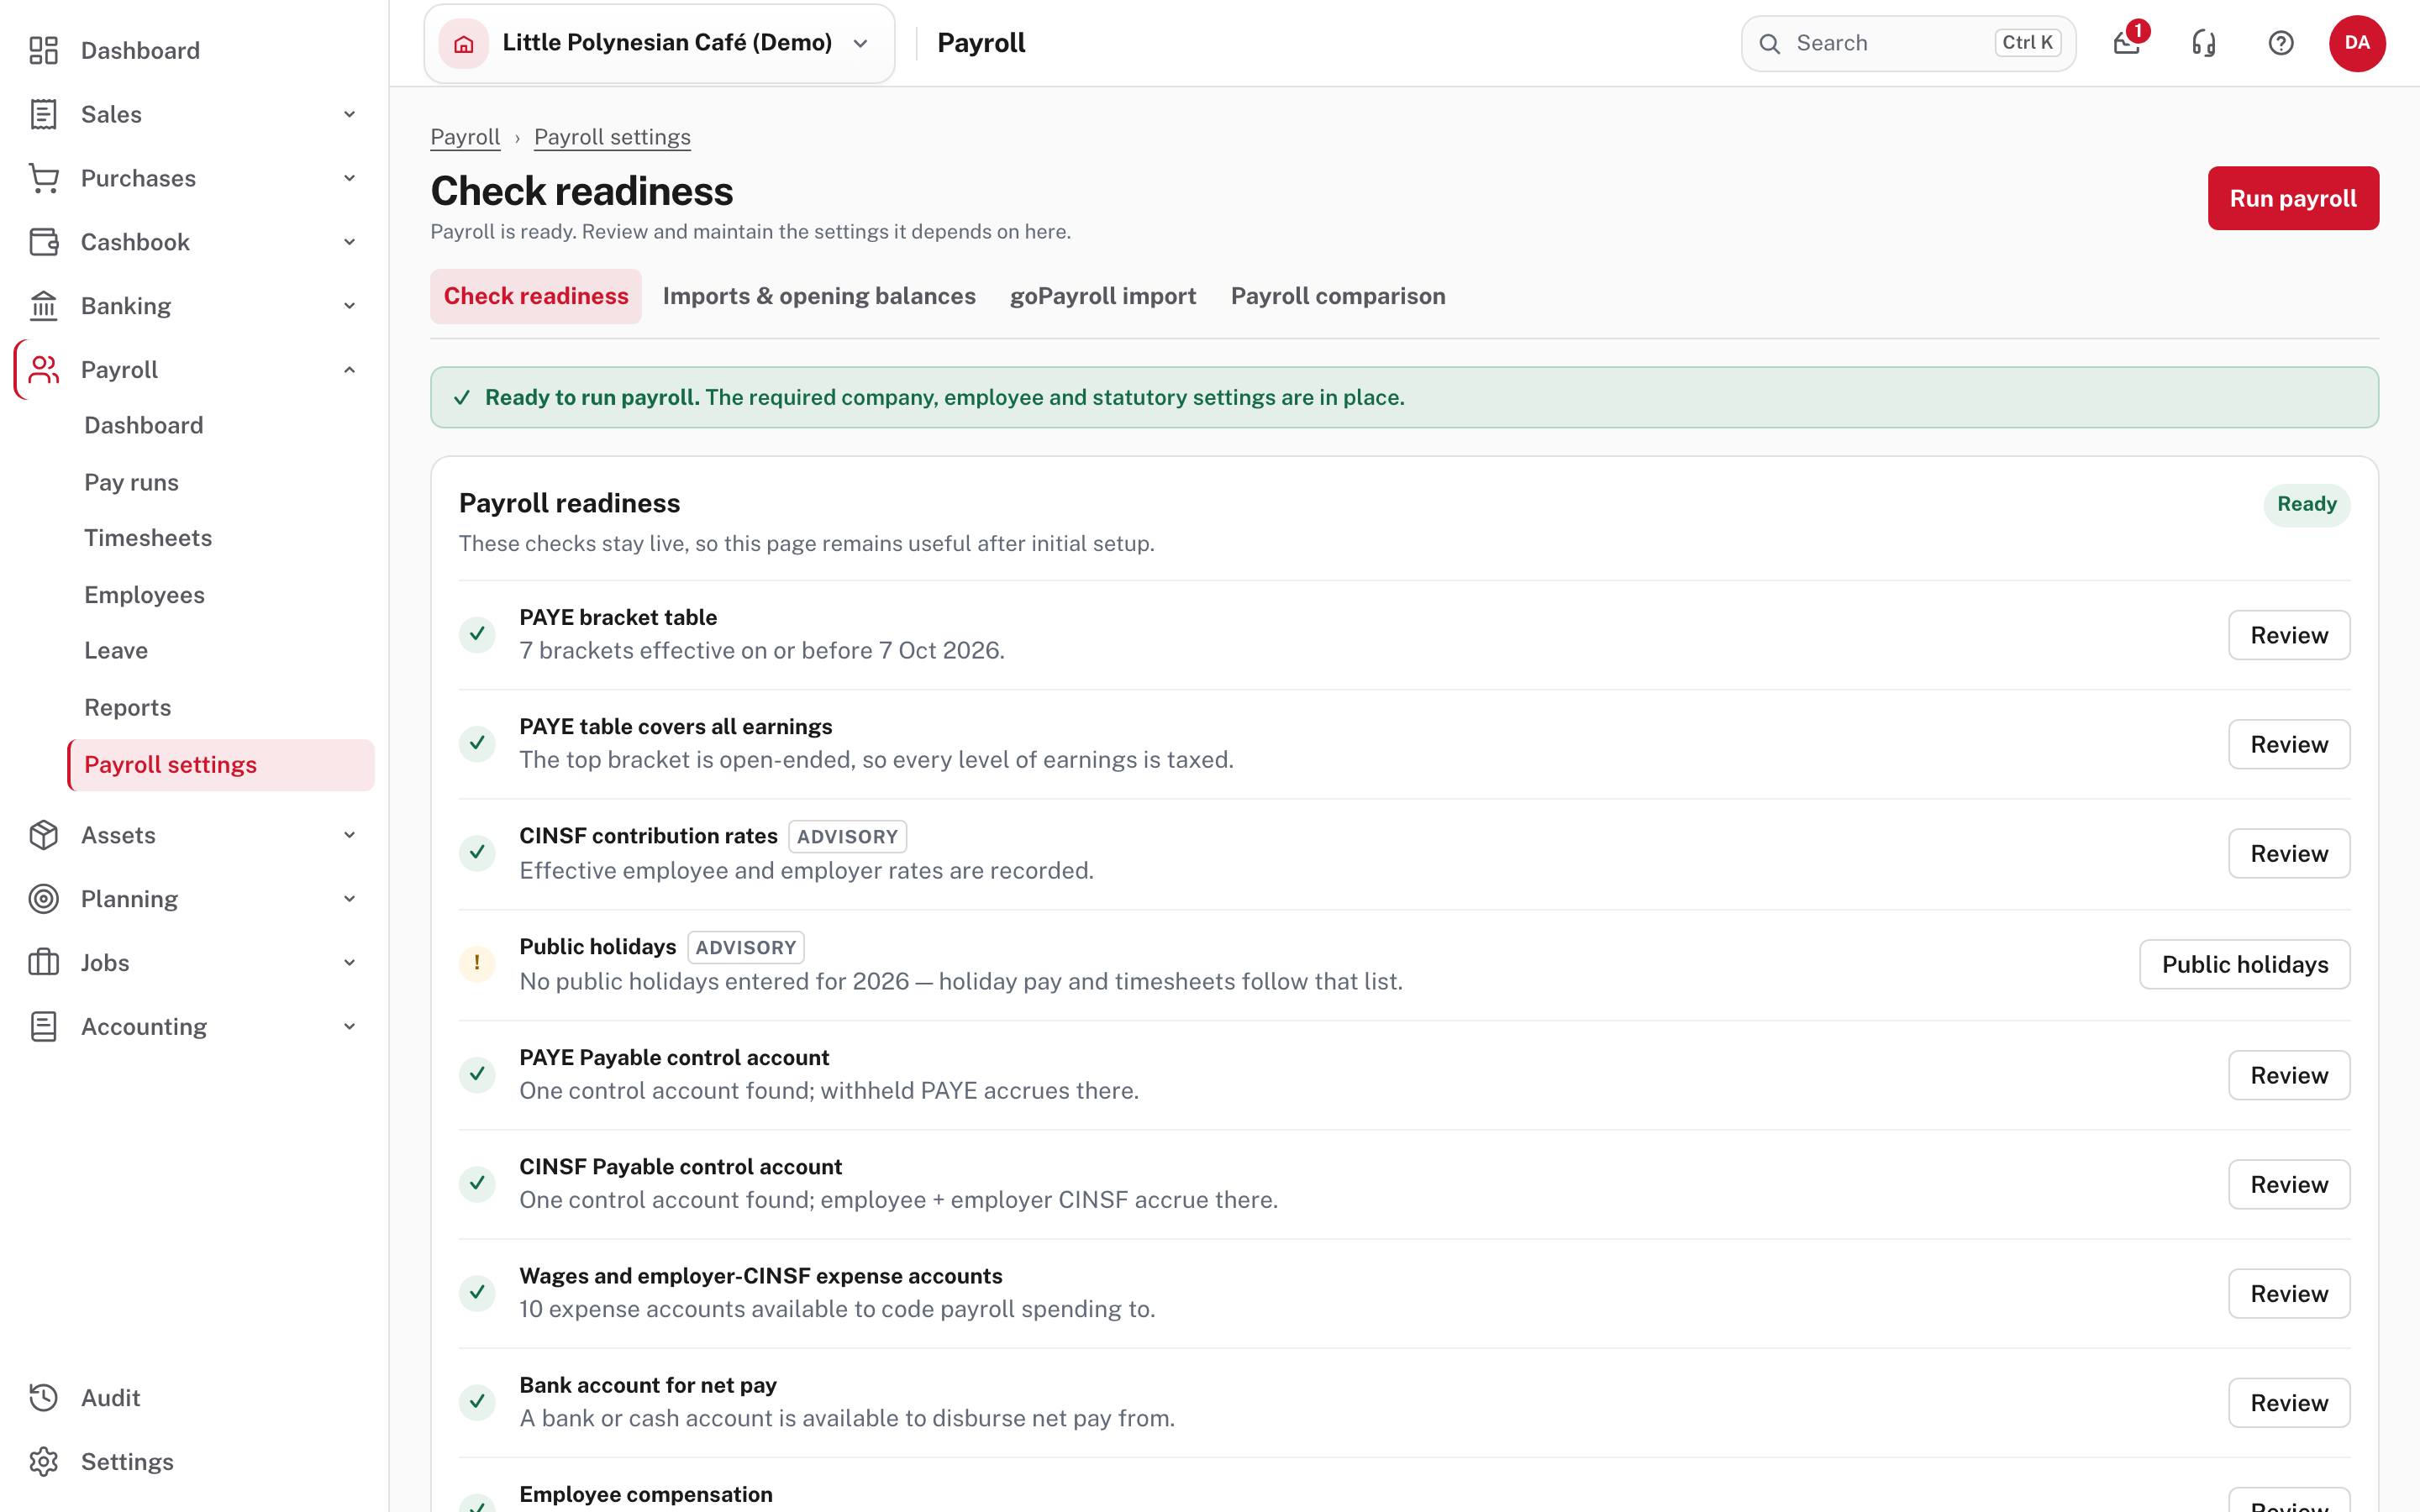Switch to Payroll comparison tab
The image size is (2420, 1512).
1338,296
